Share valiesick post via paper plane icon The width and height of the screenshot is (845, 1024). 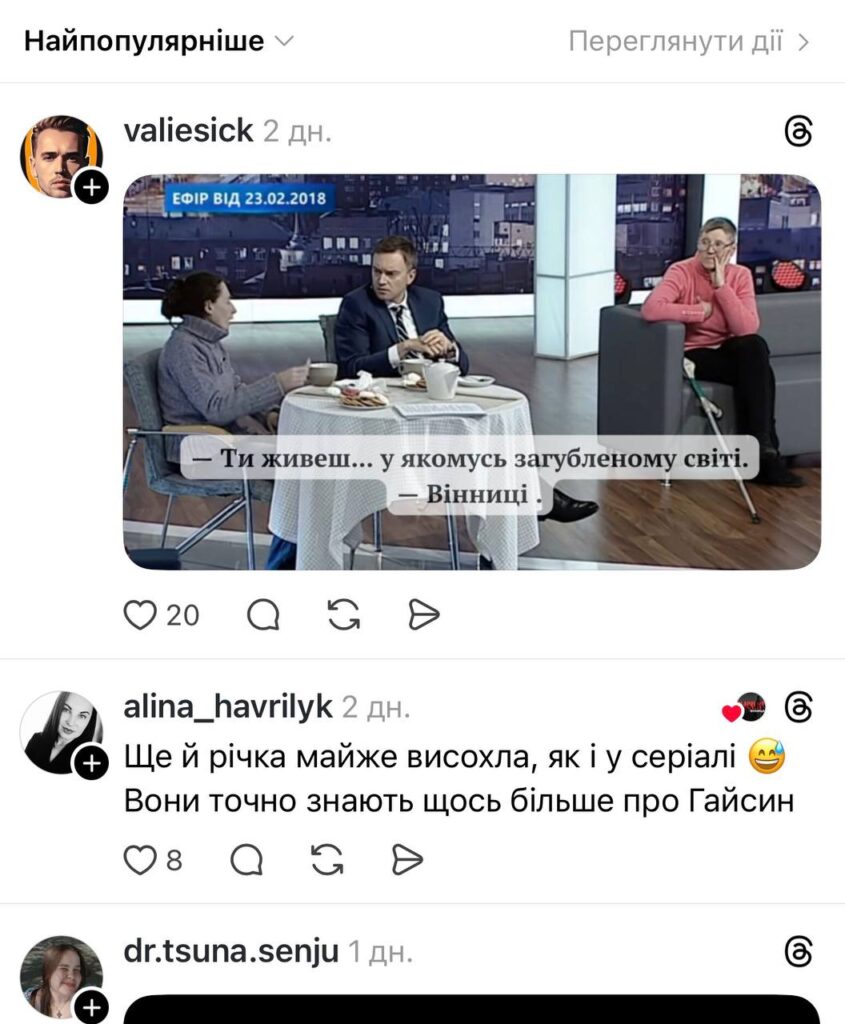pyautogui.click(x=424, y=615)
